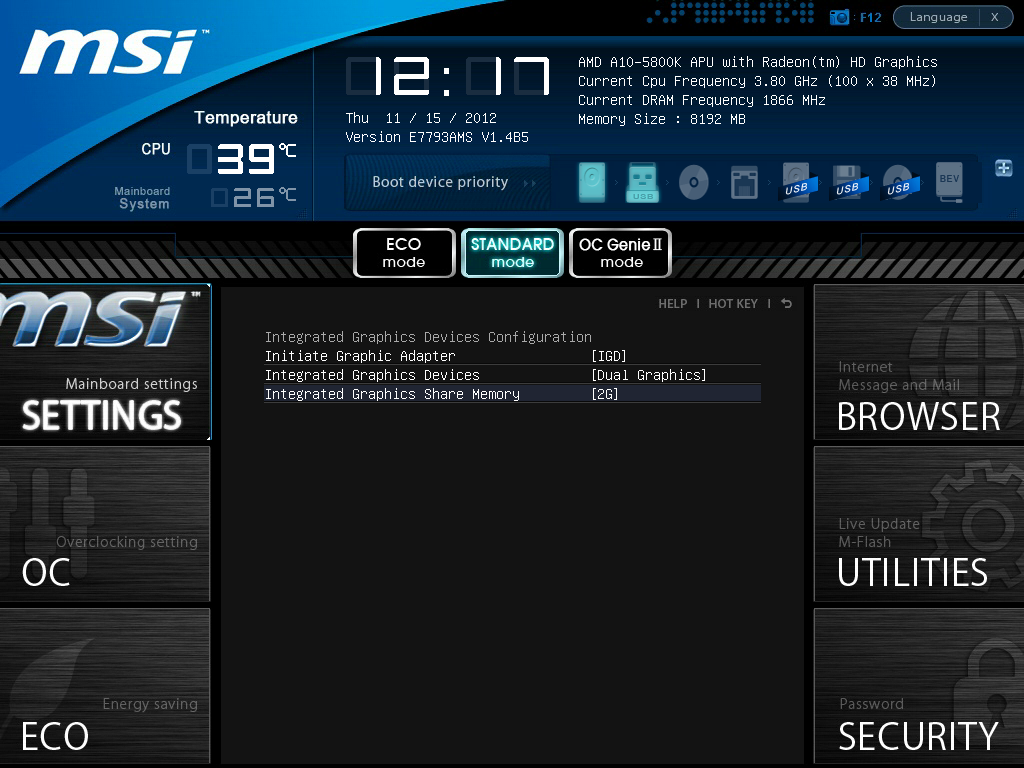The image size is (1024, 768).
Task: Open the OC overclocking setting section
Action: click(105, 524)
